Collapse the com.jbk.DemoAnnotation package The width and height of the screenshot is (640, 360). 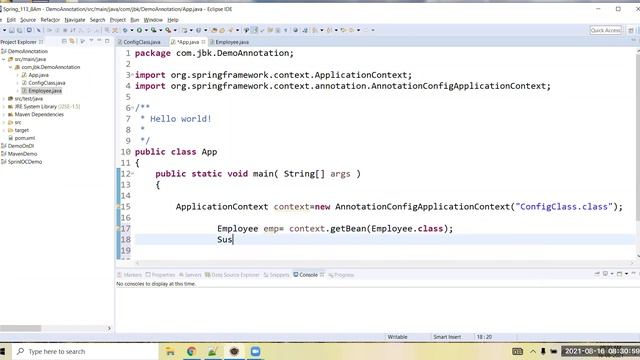[11, 67]
